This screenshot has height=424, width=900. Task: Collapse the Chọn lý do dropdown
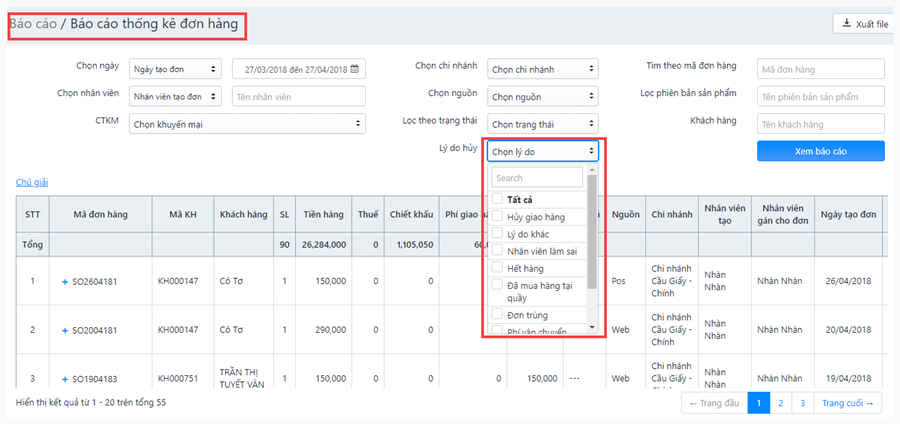[543, 151]
